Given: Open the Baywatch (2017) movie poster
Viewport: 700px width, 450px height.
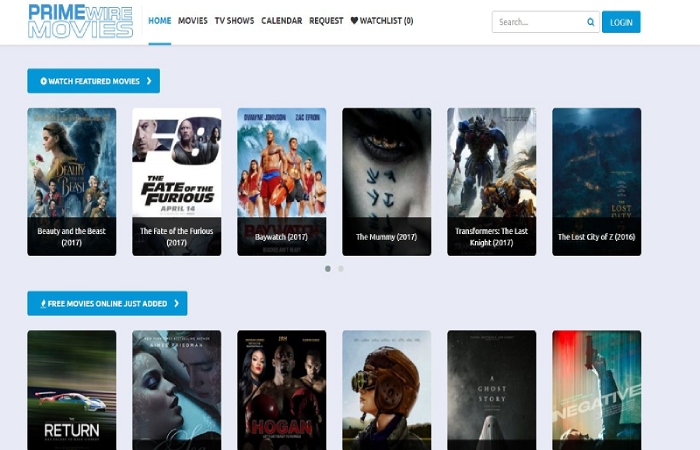Looking at the screenshot, I should (282, 181).
